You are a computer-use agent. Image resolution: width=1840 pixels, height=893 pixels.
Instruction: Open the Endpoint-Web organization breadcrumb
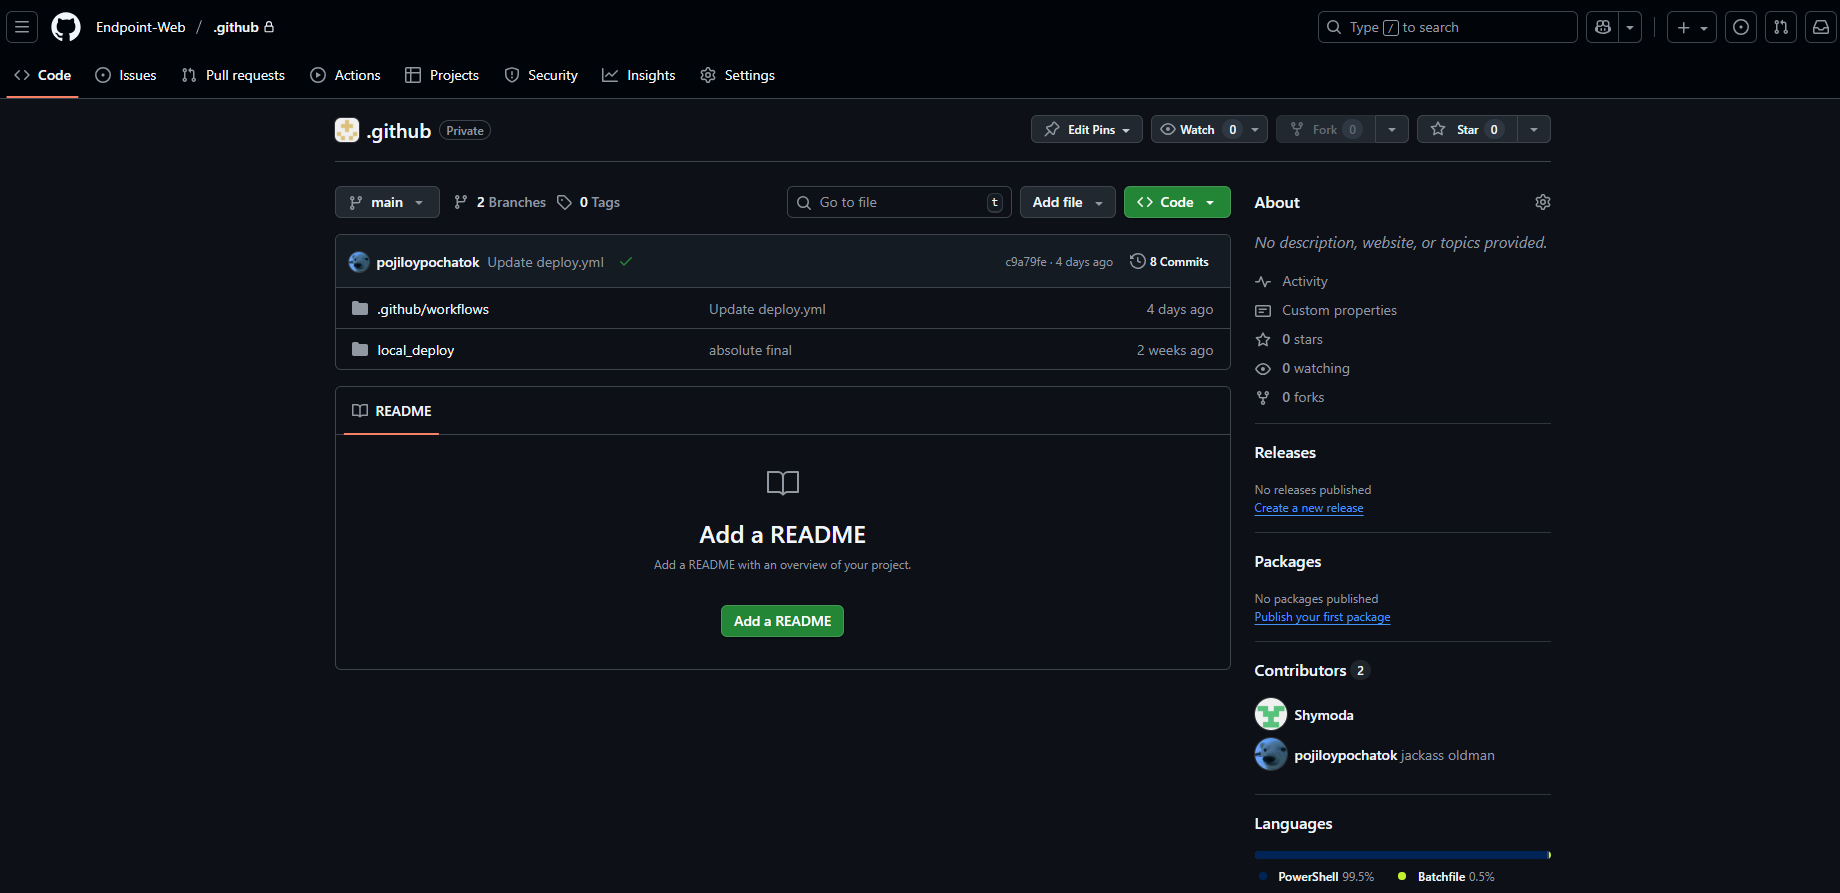(141, 27)
